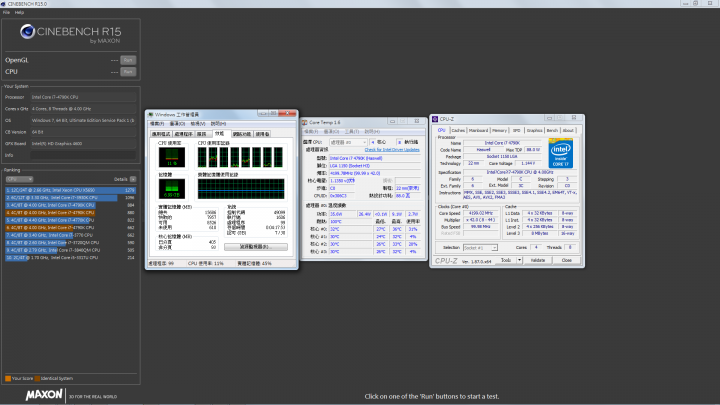The width and height of the screenshot is (720, 405).
Task: Click the Tools button in CPU-Z
Action: click(x=506, y=260)
